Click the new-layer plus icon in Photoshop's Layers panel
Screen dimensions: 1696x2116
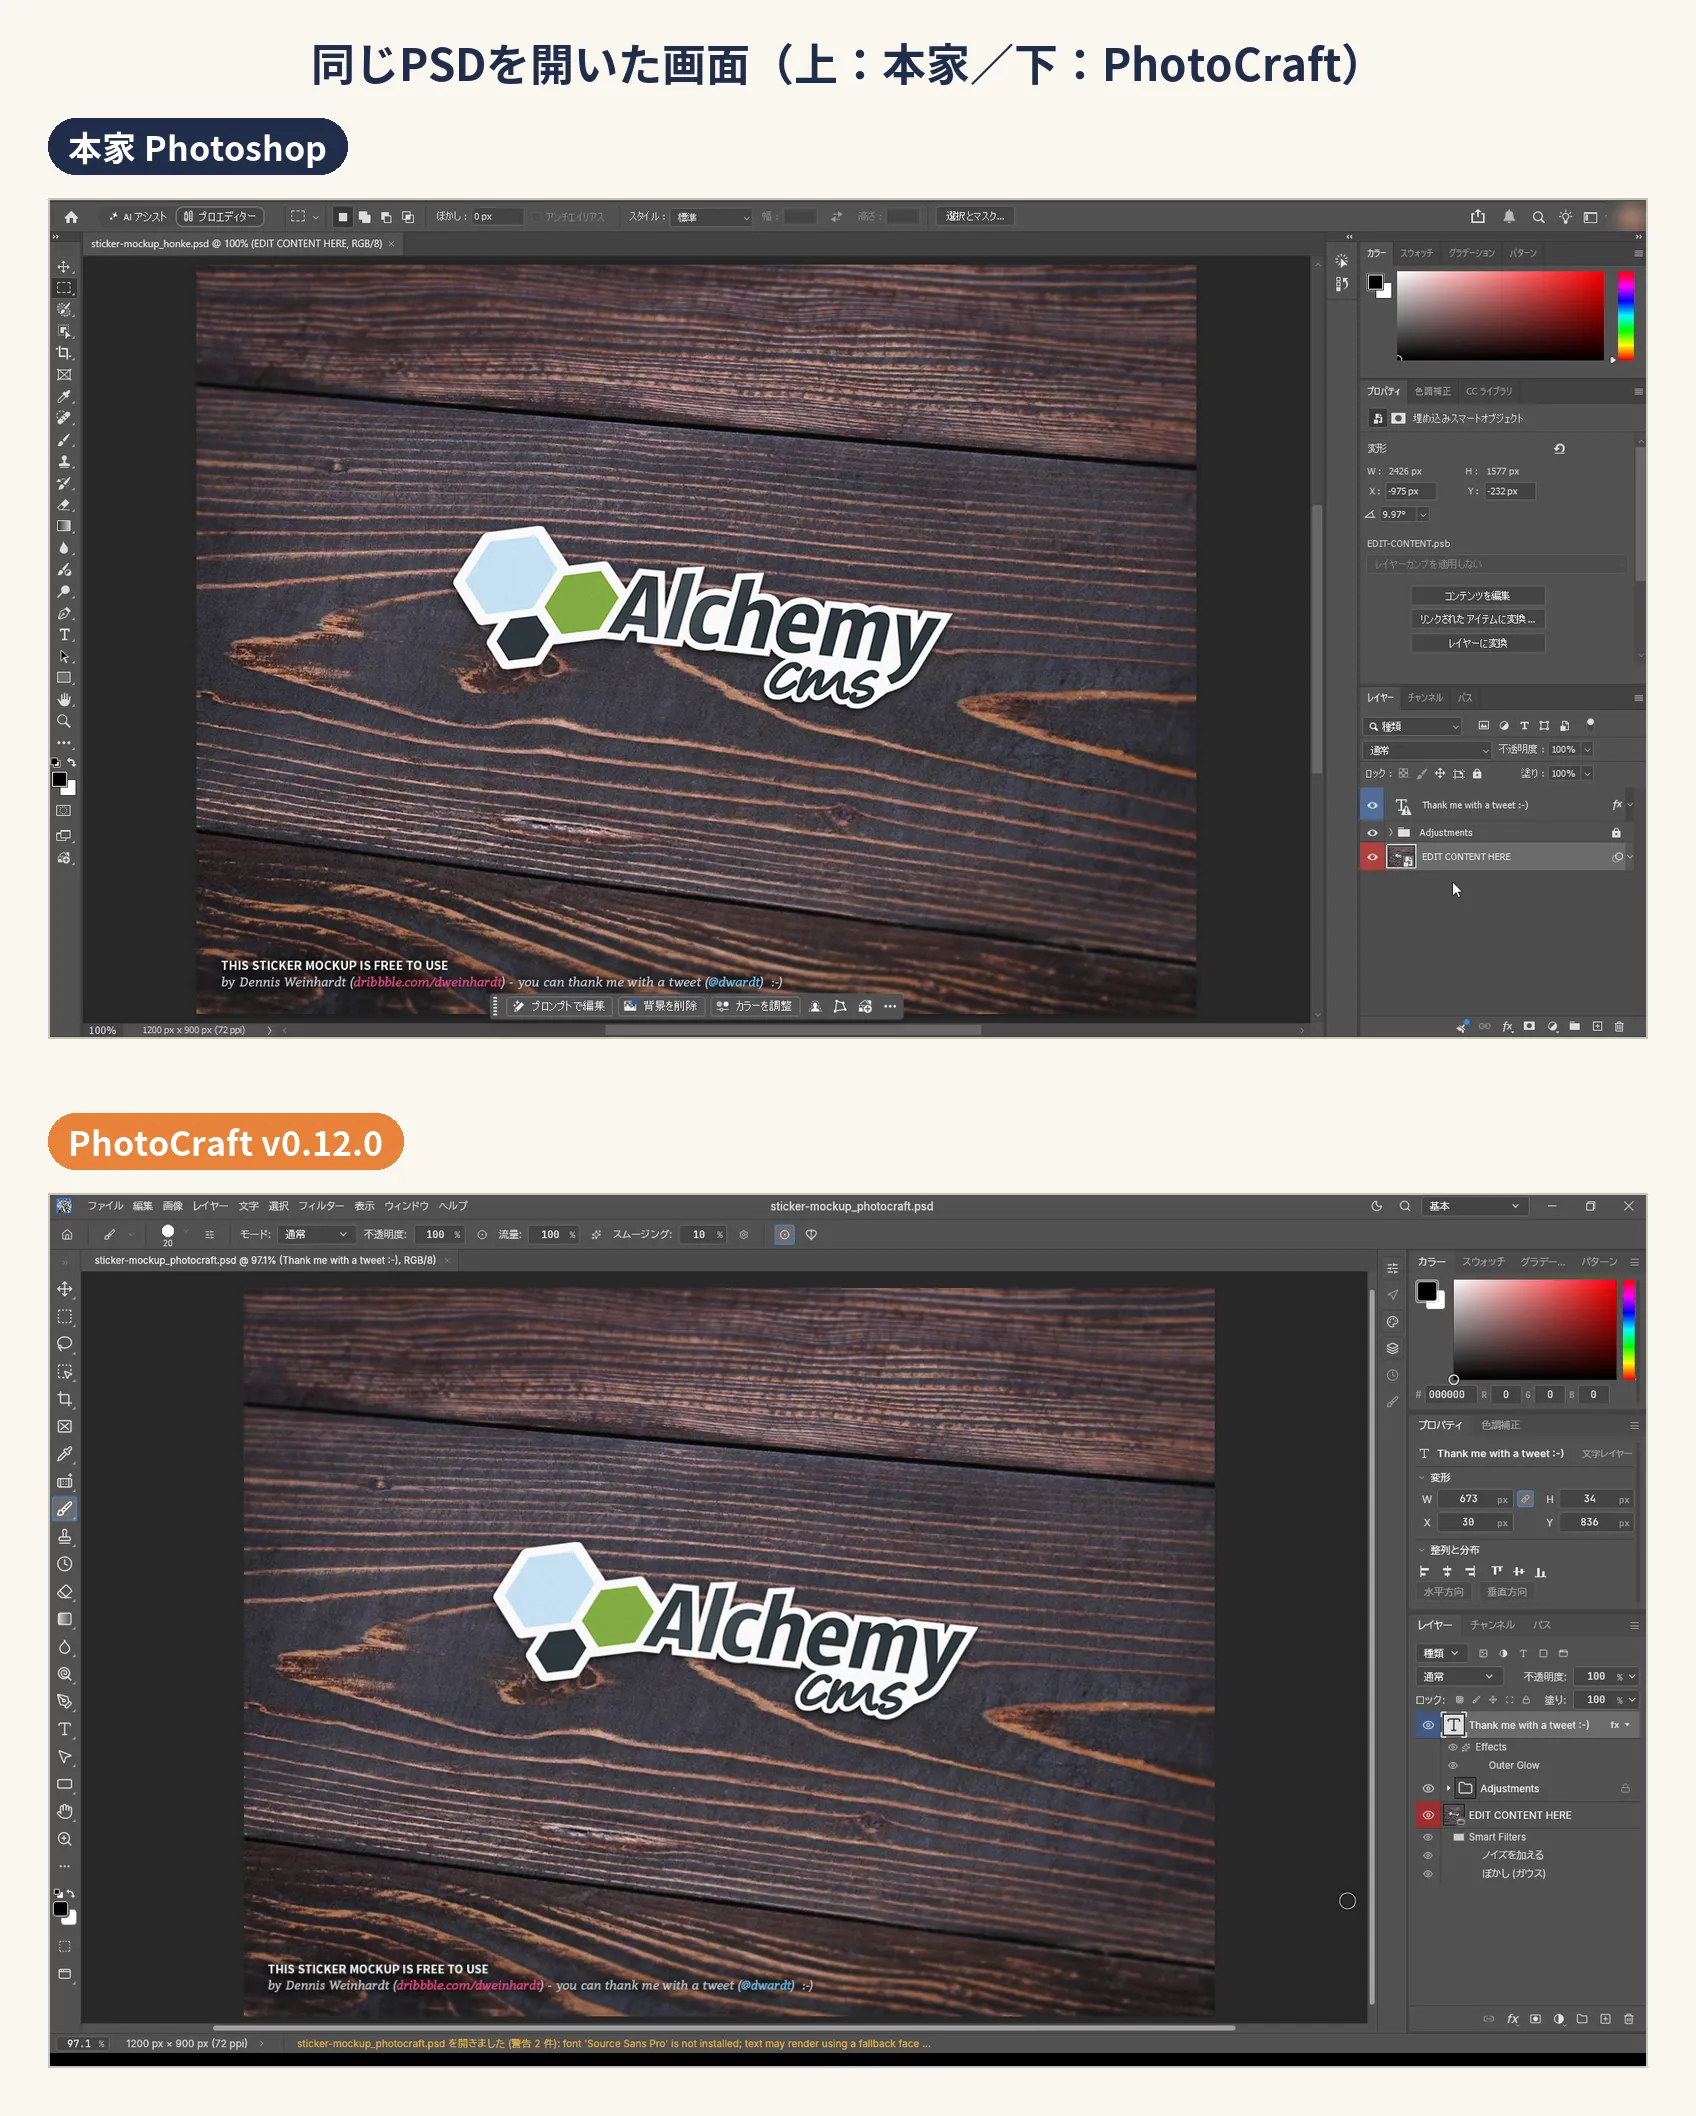pyautogui.click(x=1597, y=1026)
